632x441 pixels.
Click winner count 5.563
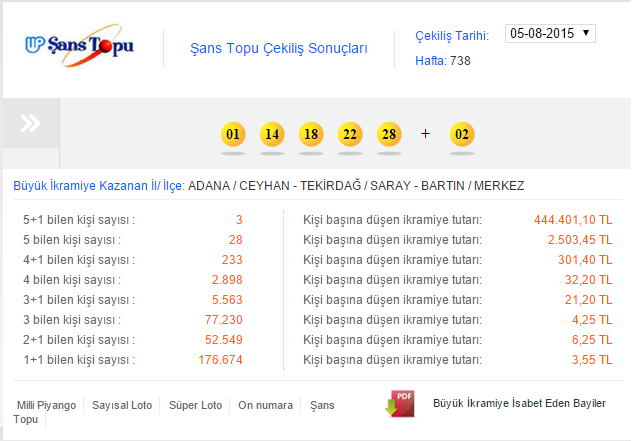pos(227,300)
